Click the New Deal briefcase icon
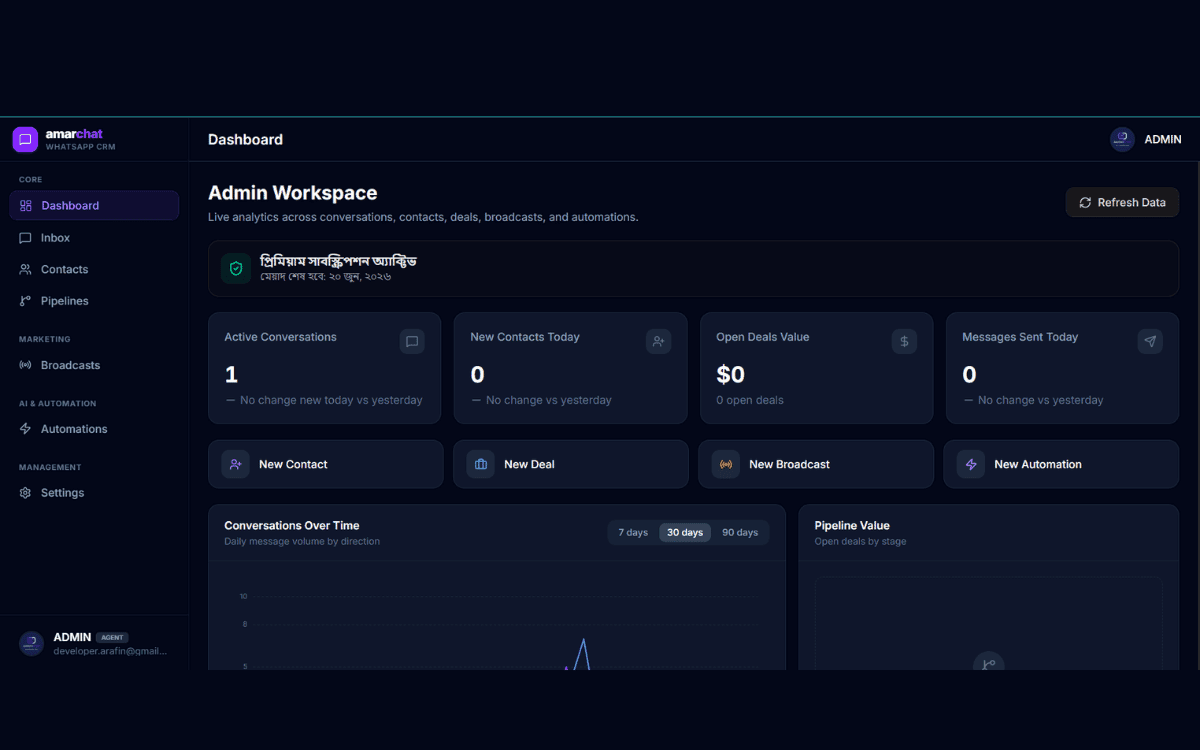 pyautogui.click(x=481, y=464)
